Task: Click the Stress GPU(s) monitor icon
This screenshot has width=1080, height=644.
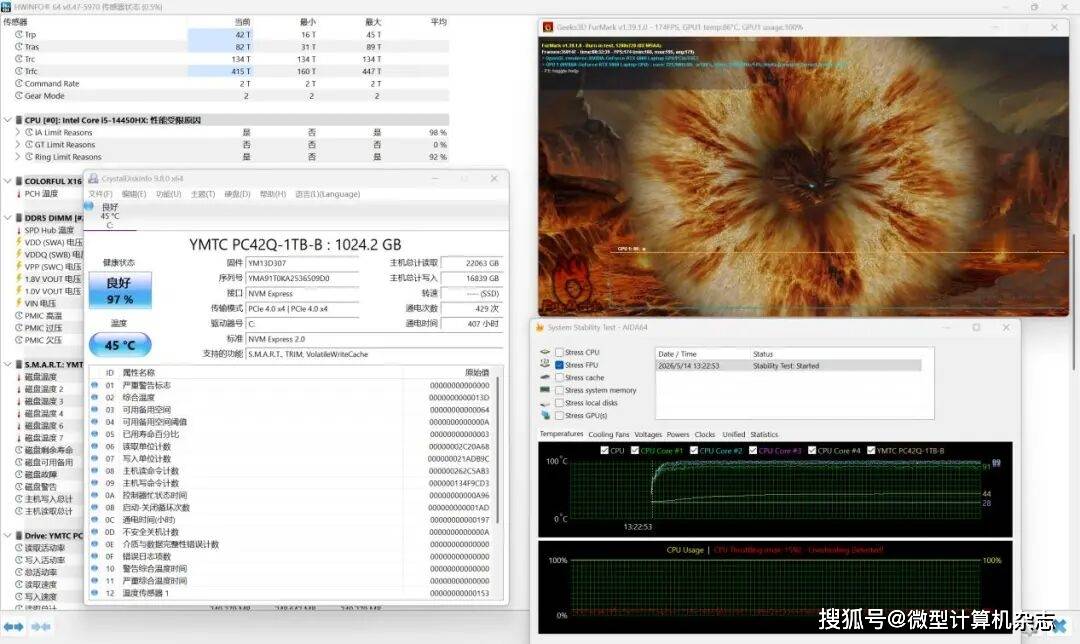Action: 545,415
